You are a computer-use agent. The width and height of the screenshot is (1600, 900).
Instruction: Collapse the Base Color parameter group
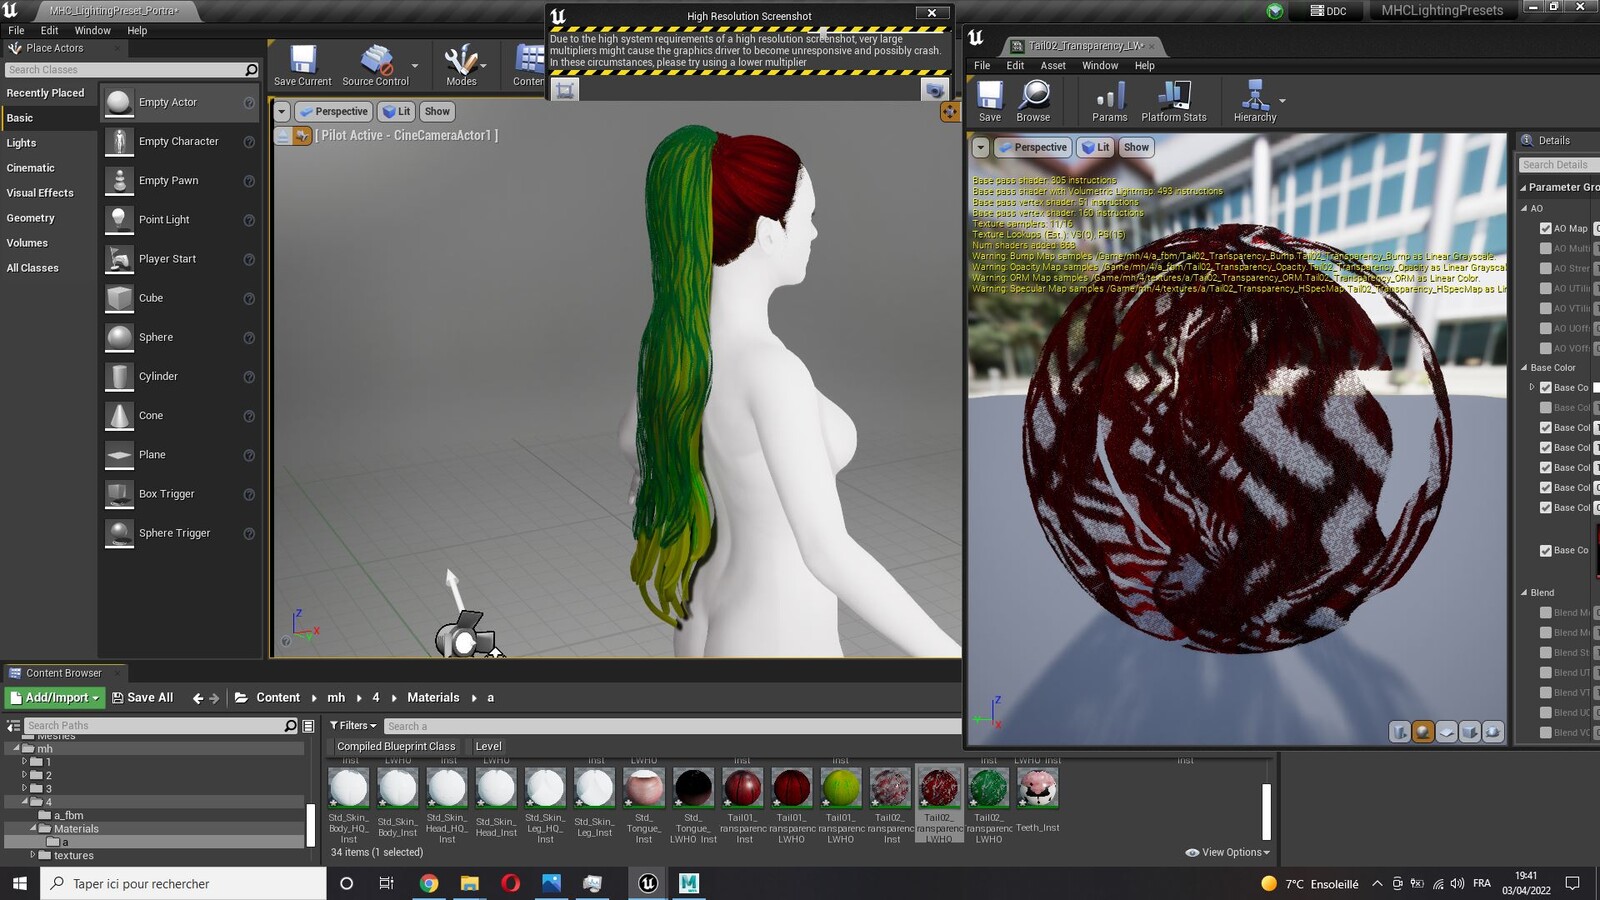click(1524, 368)
